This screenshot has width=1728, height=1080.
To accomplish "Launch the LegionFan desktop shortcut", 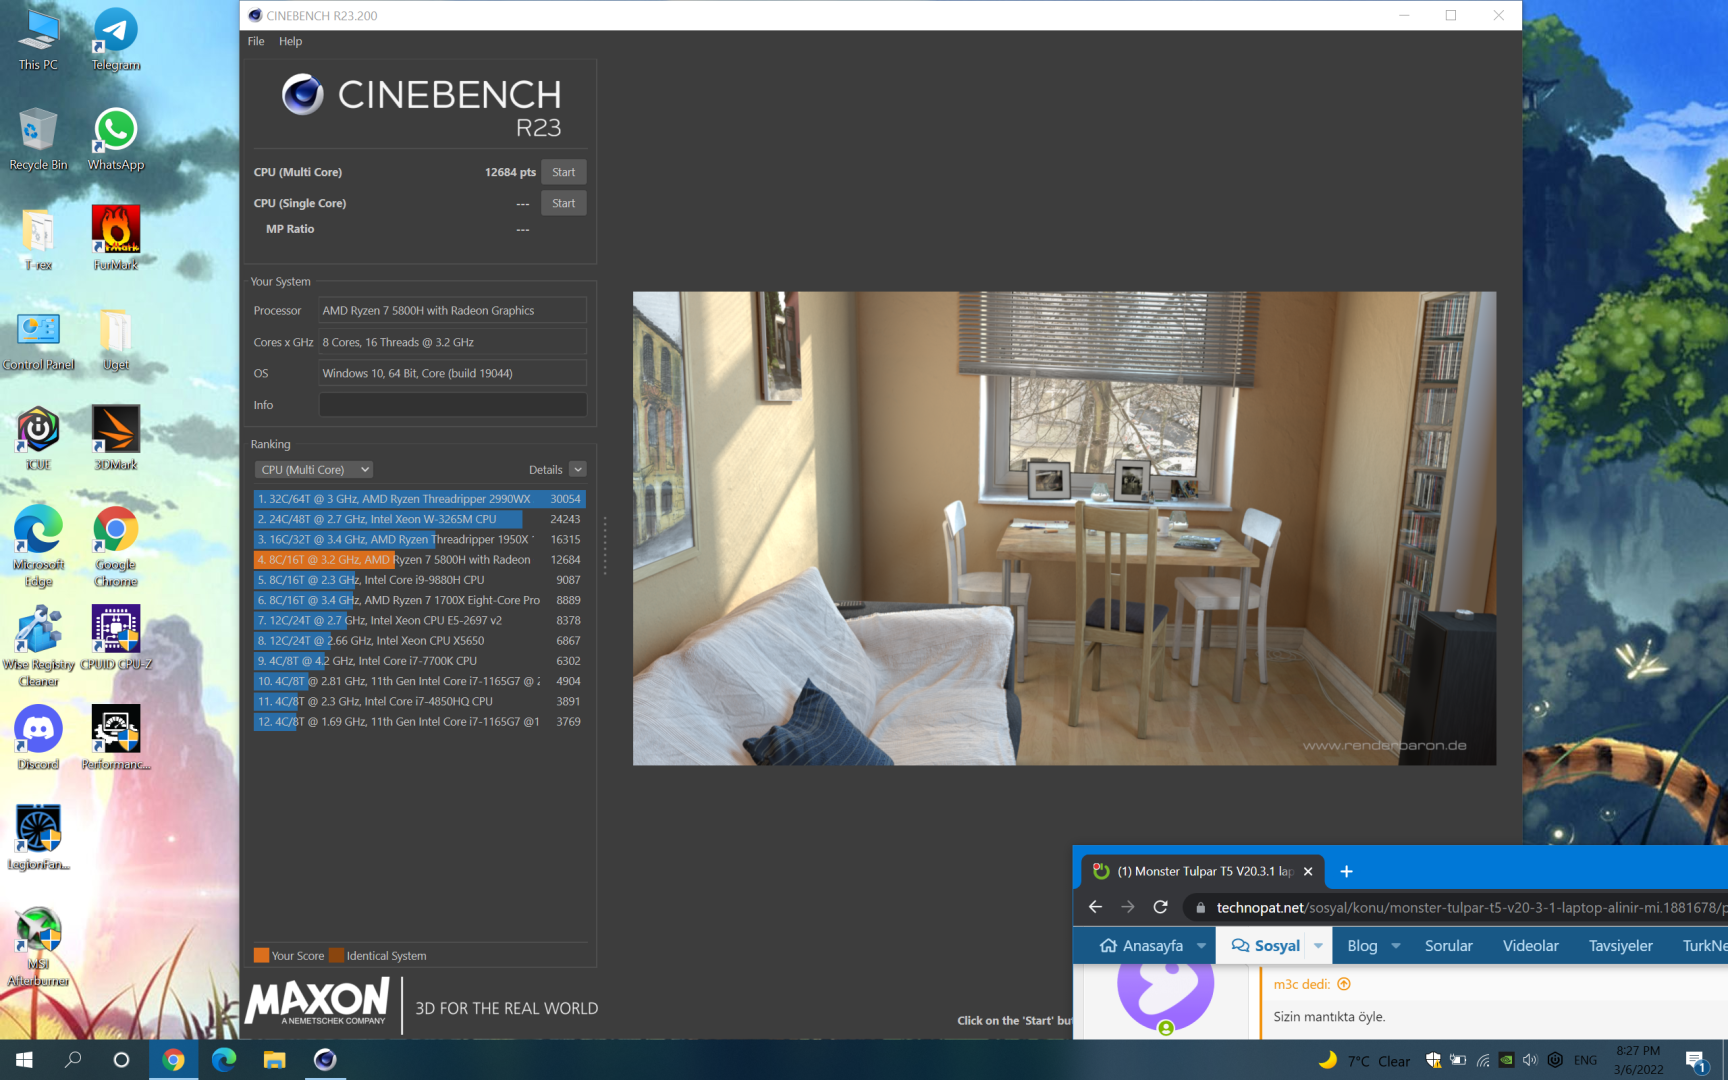I will coord(38,838).
